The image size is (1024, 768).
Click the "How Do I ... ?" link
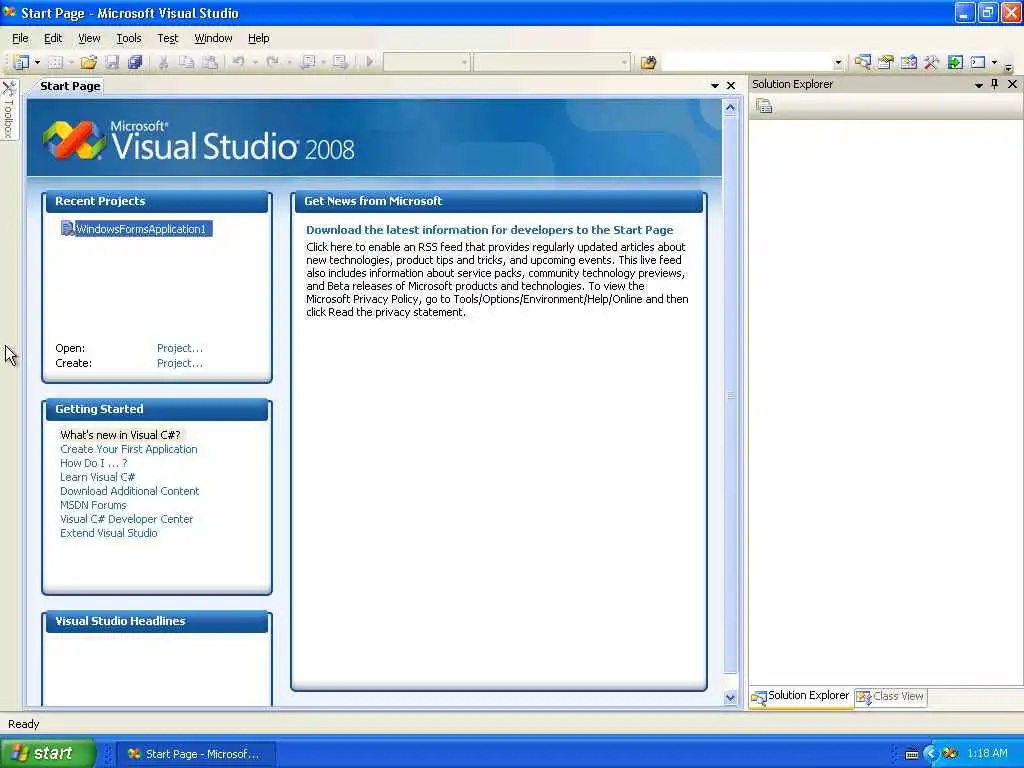point(93,463)
